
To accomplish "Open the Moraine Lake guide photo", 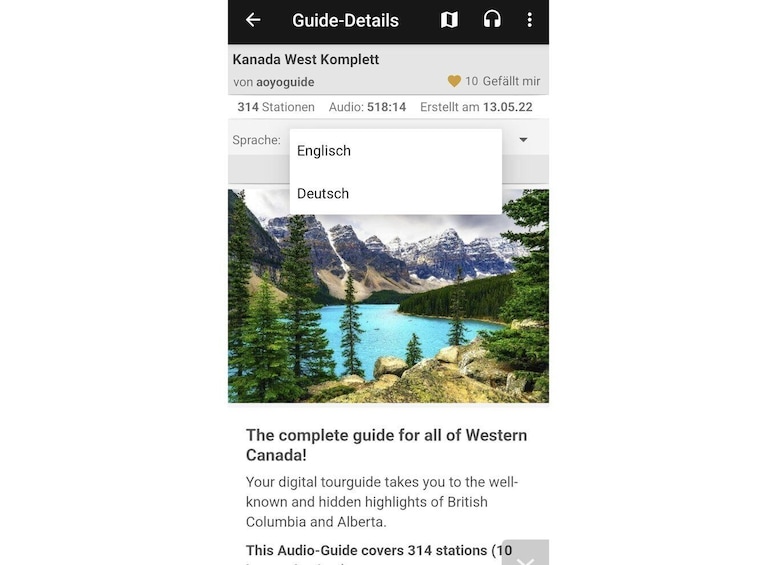I will [x=388, y=296].
